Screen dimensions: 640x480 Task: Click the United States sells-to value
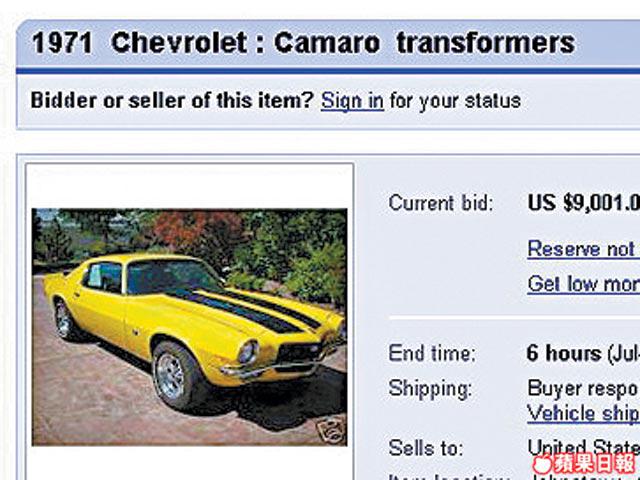[584, 447]
